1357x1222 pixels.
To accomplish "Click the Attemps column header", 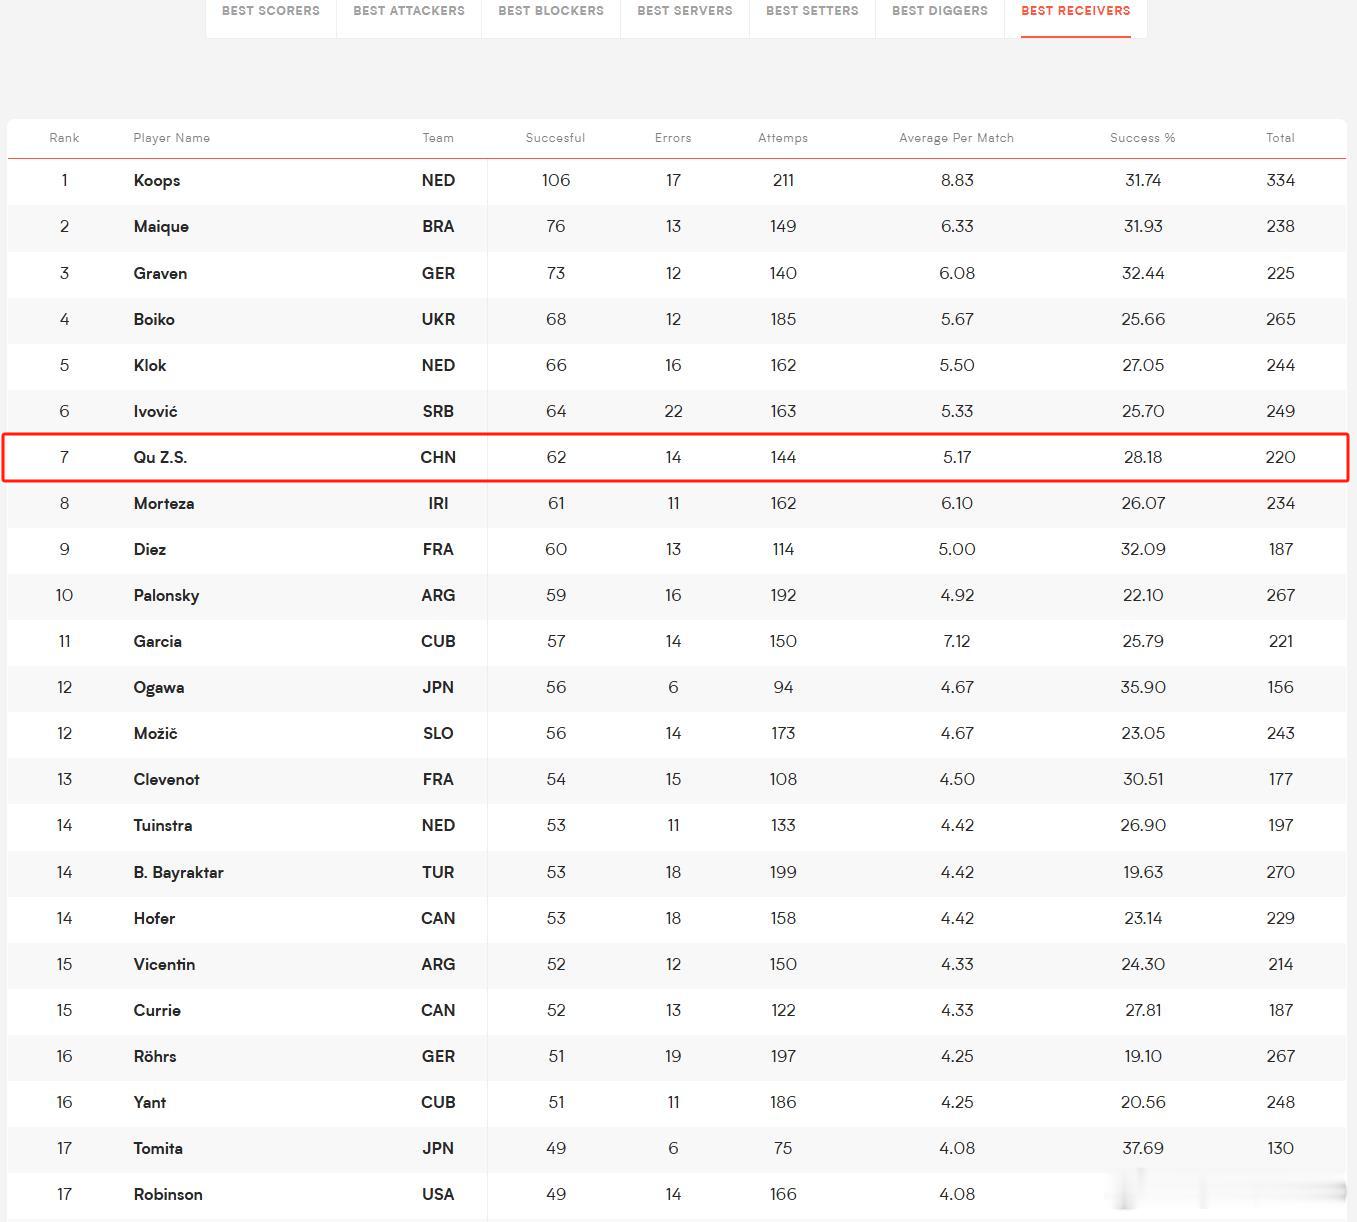I will click(783, 138).
